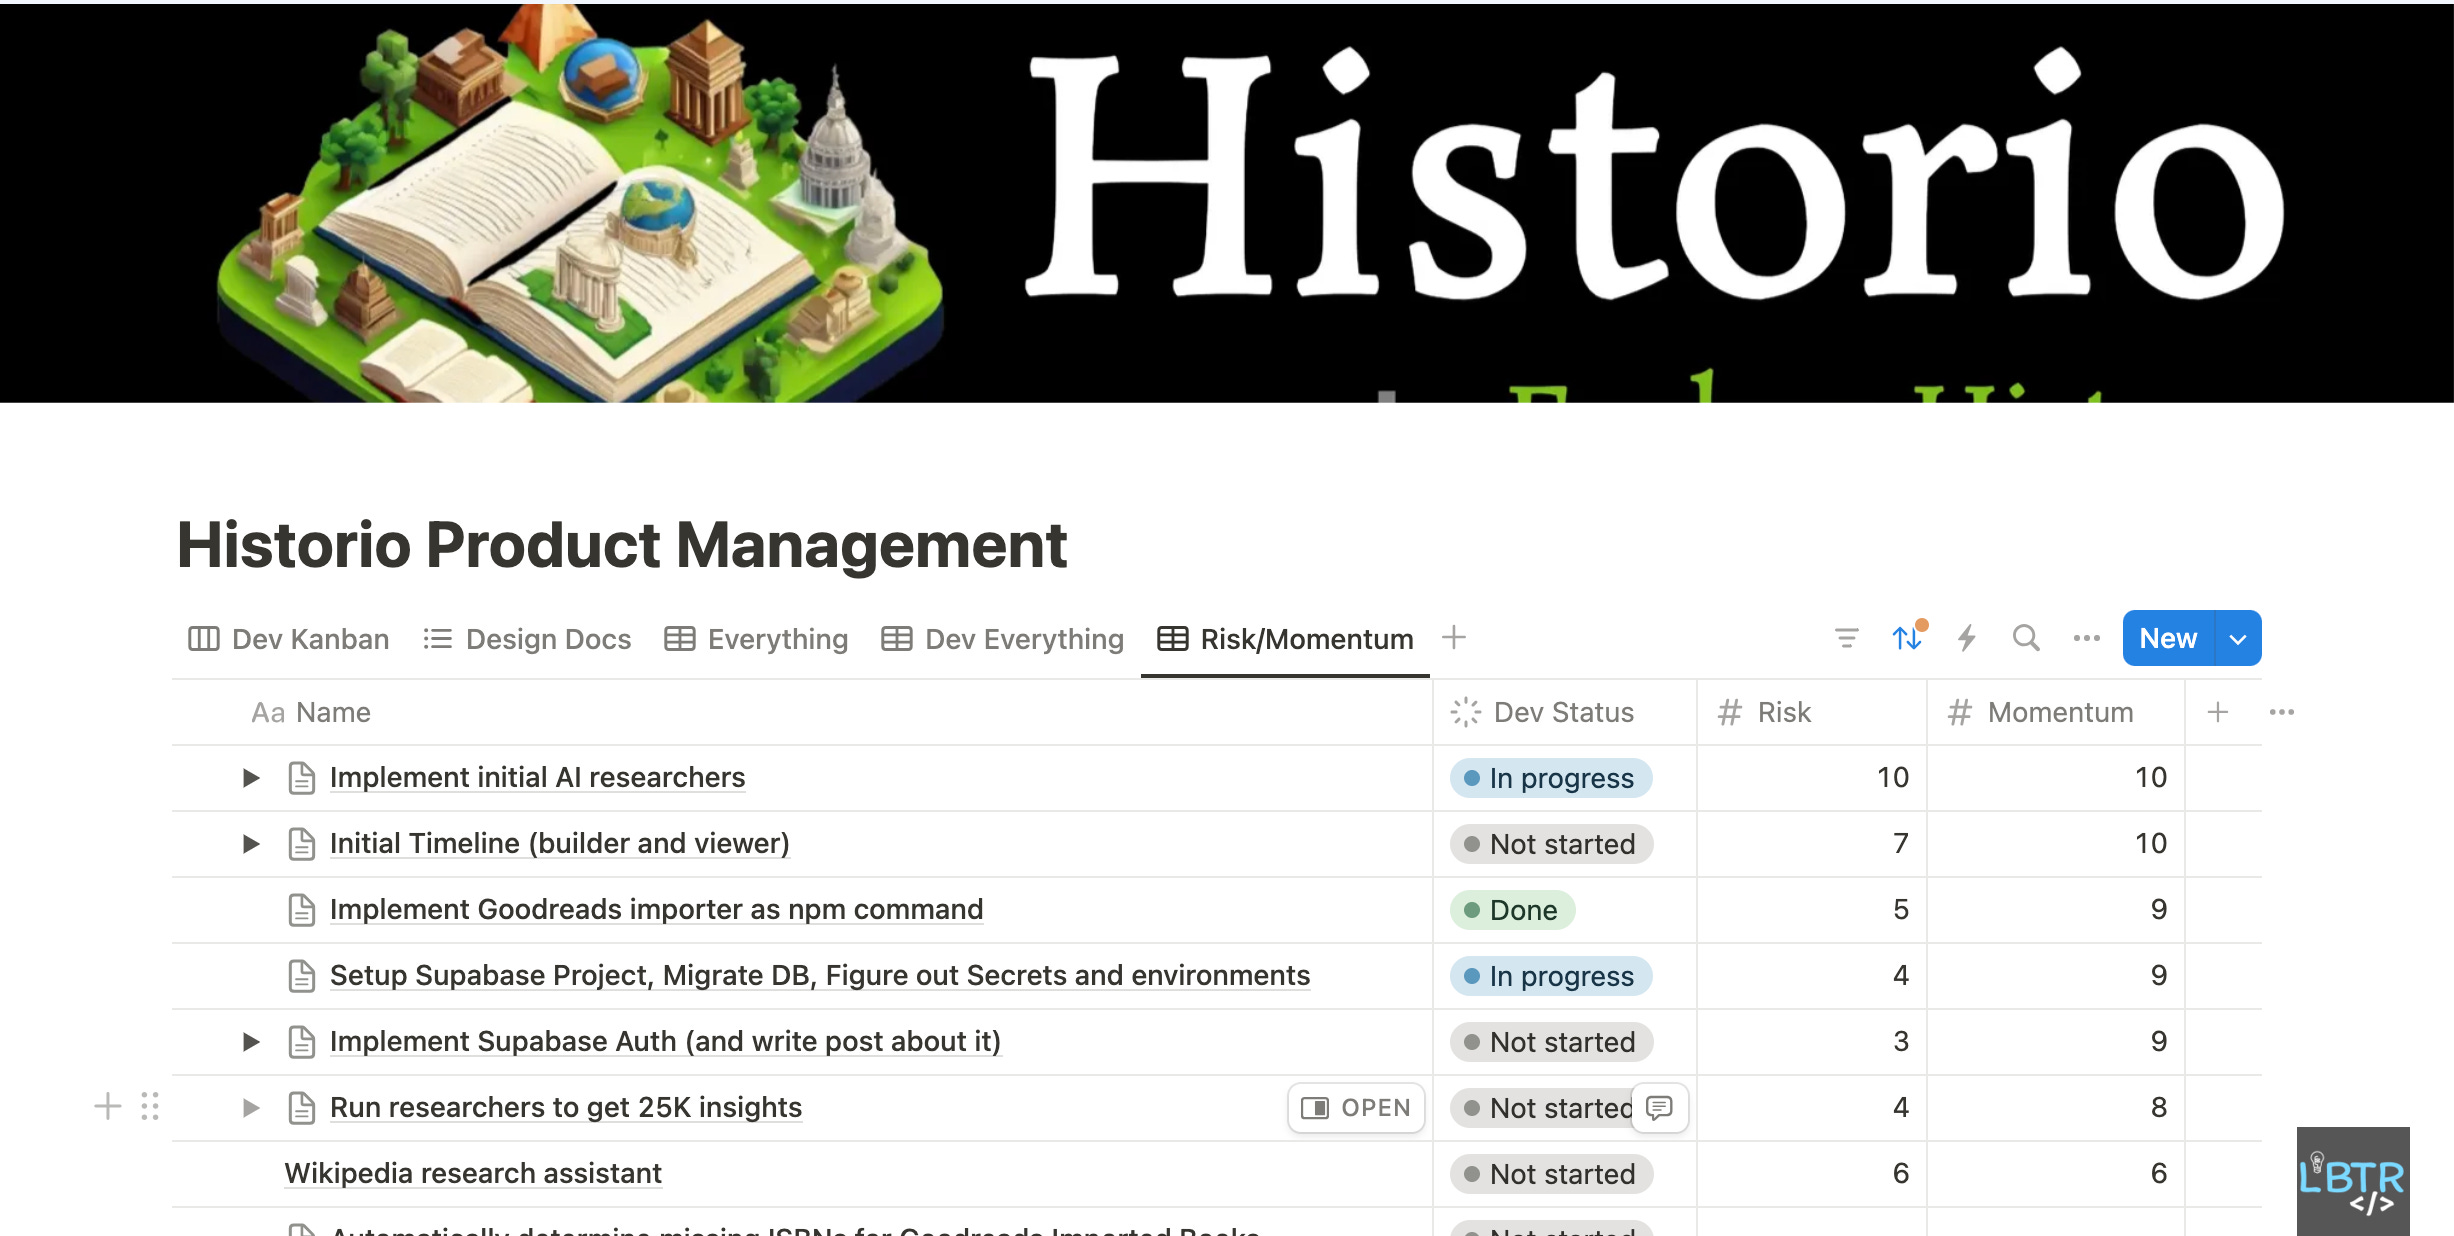
Task: Click the New button
Action: coord(2168,638)
